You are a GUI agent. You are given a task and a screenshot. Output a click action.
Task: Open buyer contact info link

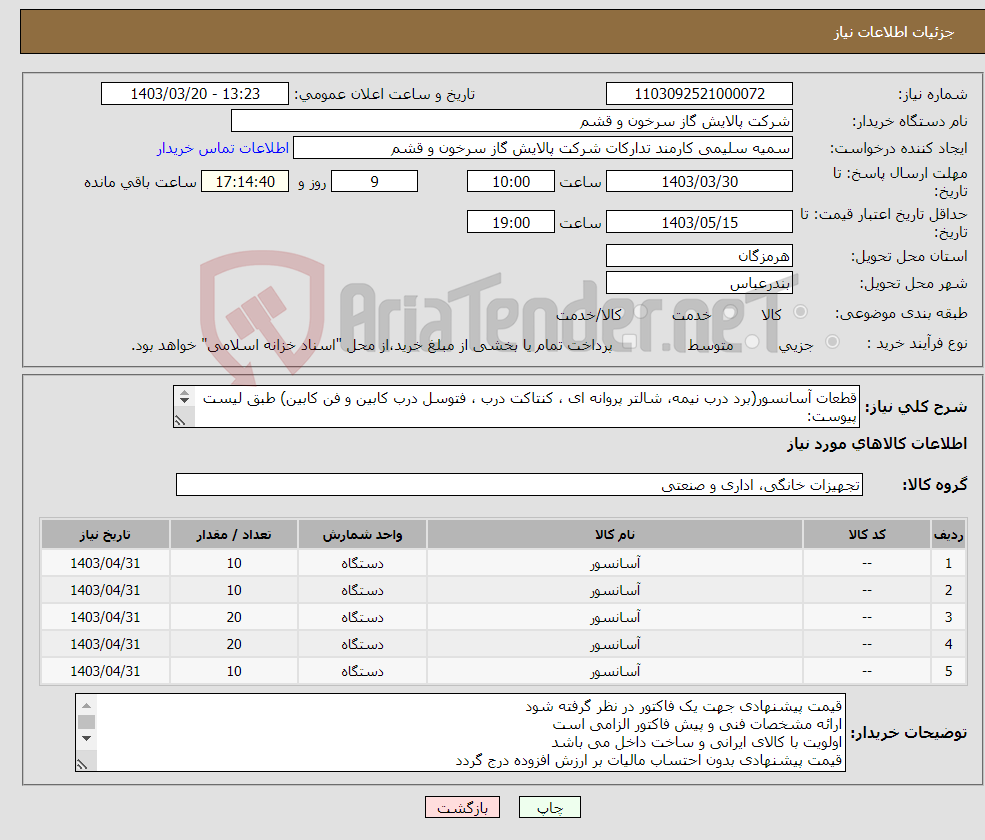click(223, 148)
